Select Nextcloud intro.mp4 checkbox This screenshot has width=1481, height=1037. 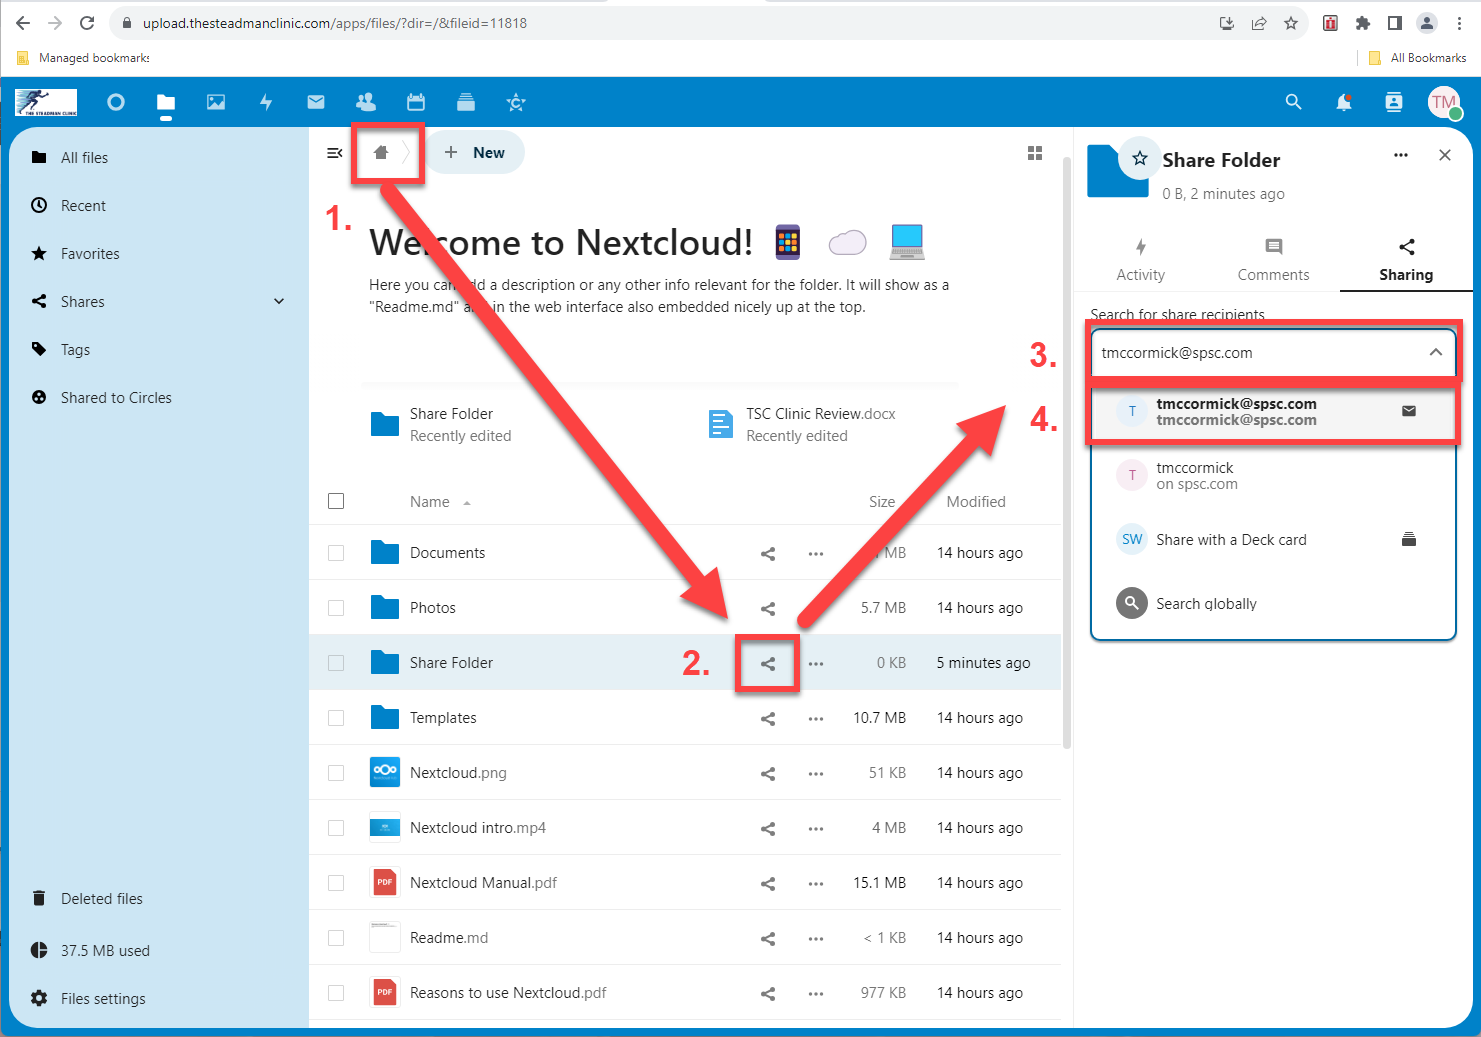[x=336, y=828]
